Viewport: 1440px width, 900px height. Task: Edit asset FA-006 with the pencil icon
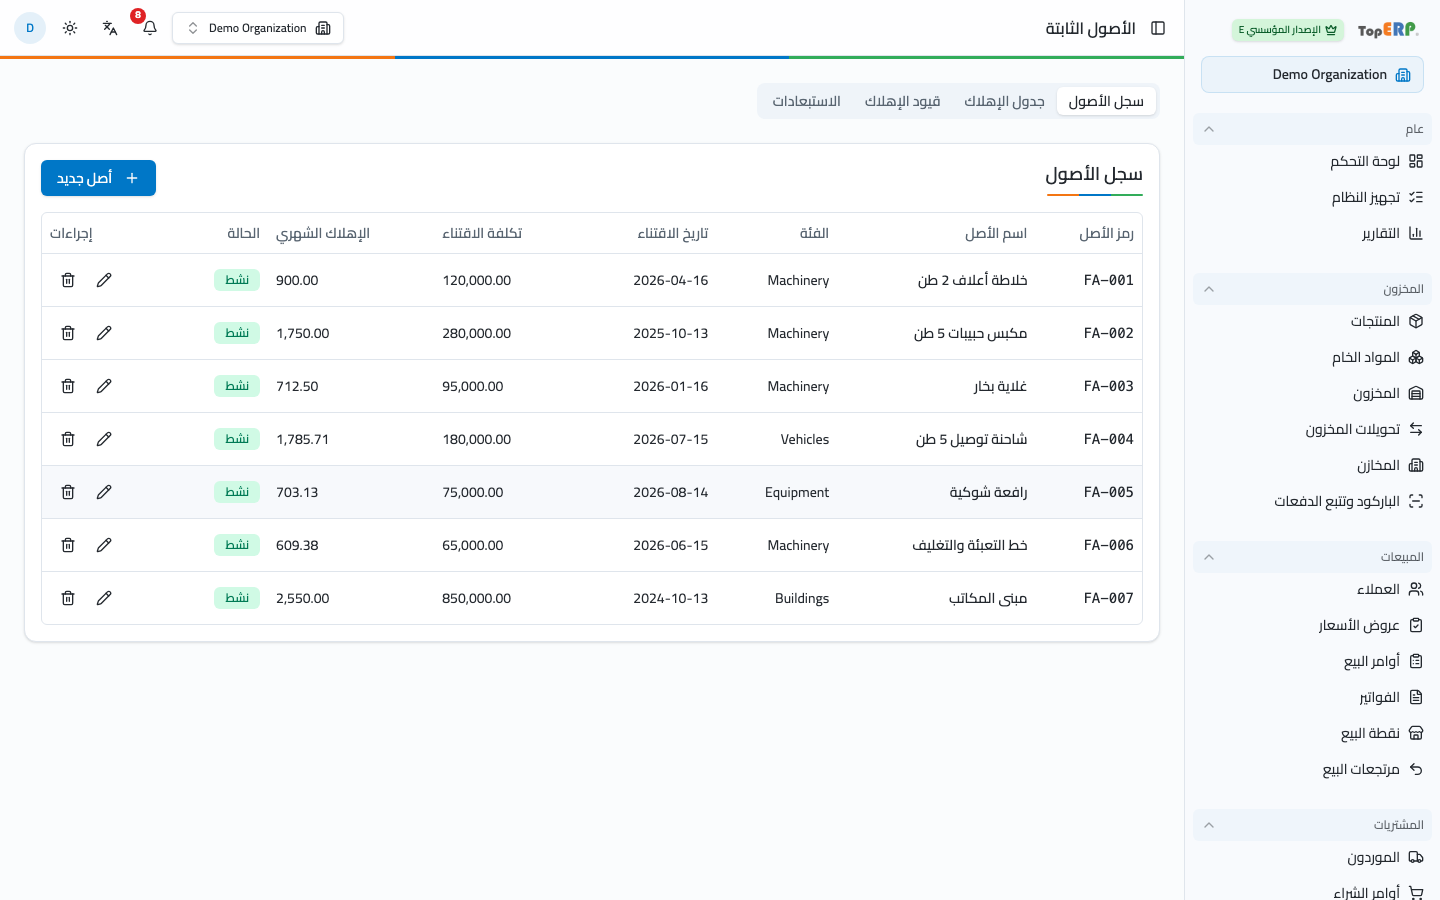(x=104, y=545)
